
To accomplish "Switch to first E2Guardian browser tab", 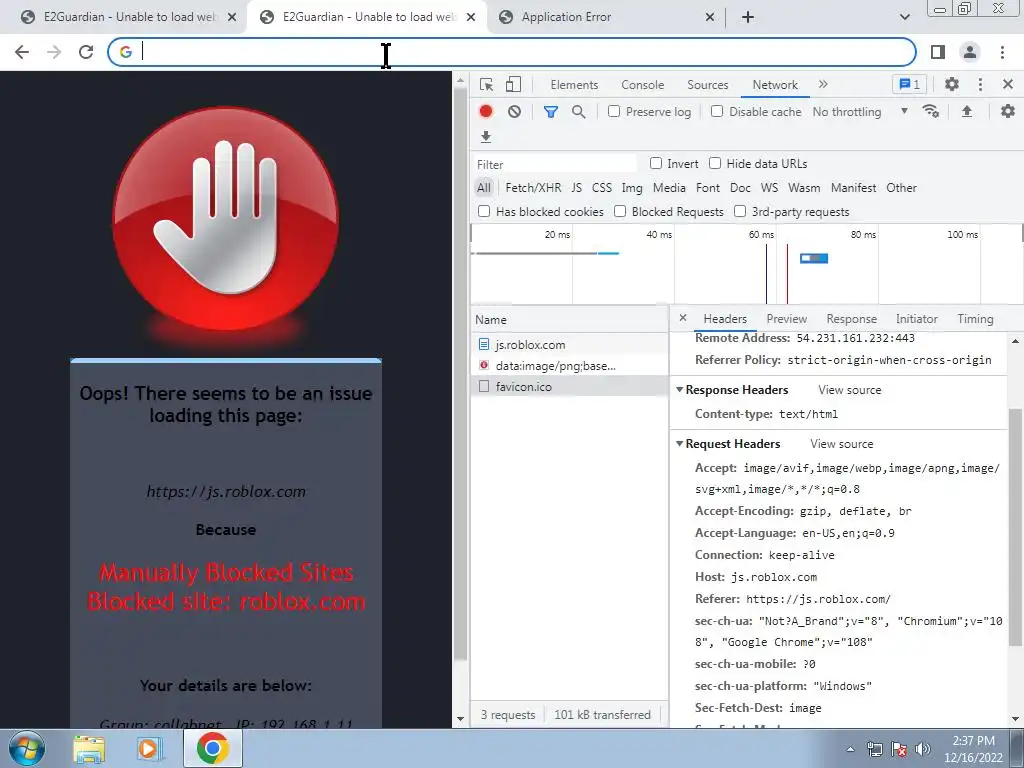I will [128, 17].
